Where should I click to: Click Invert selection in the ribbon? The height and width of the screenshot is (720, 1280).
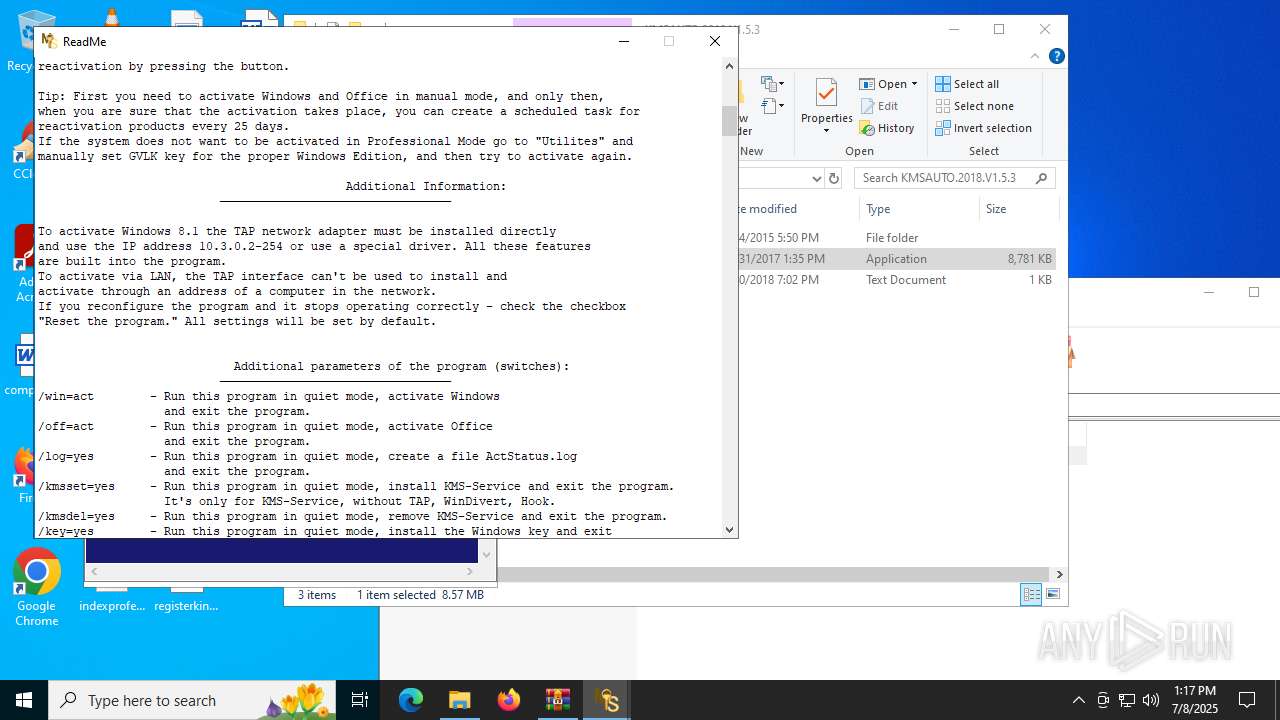983,128
